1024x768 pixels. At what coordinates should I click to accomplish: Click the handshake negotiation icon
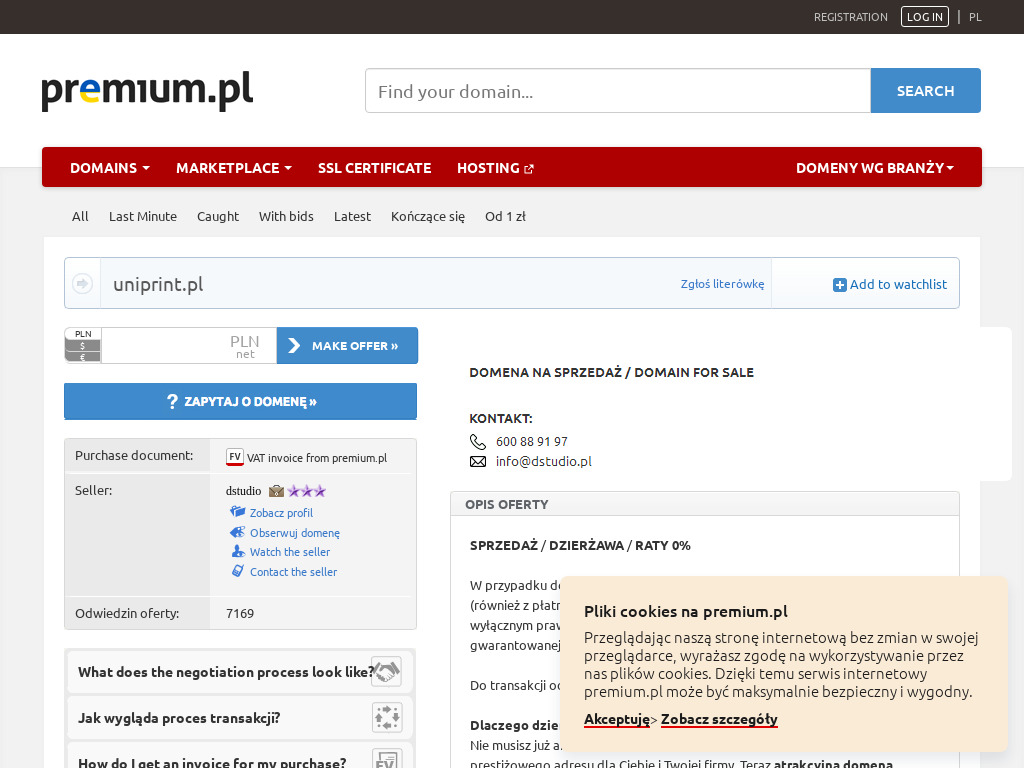point(387,671)
